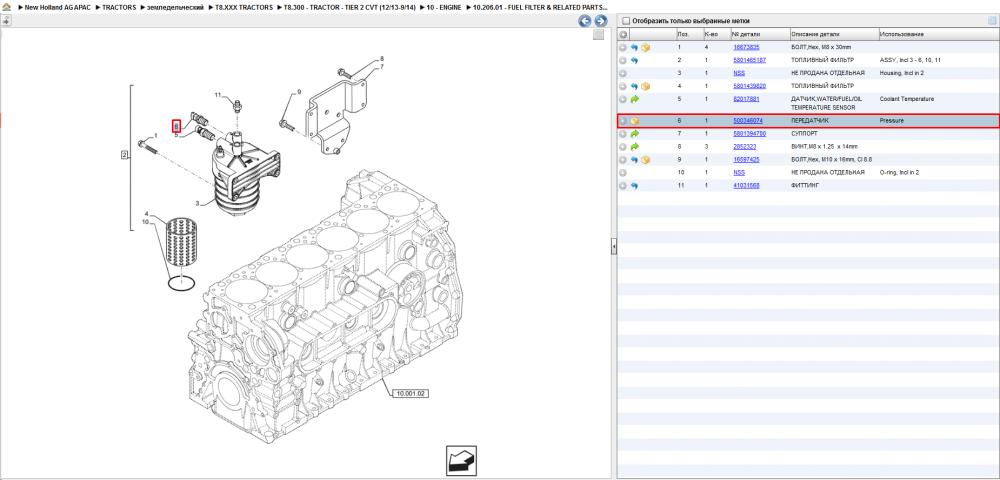Go to the home icon in breadcrumb
1000x480 pixels.
tap(6, 7)
